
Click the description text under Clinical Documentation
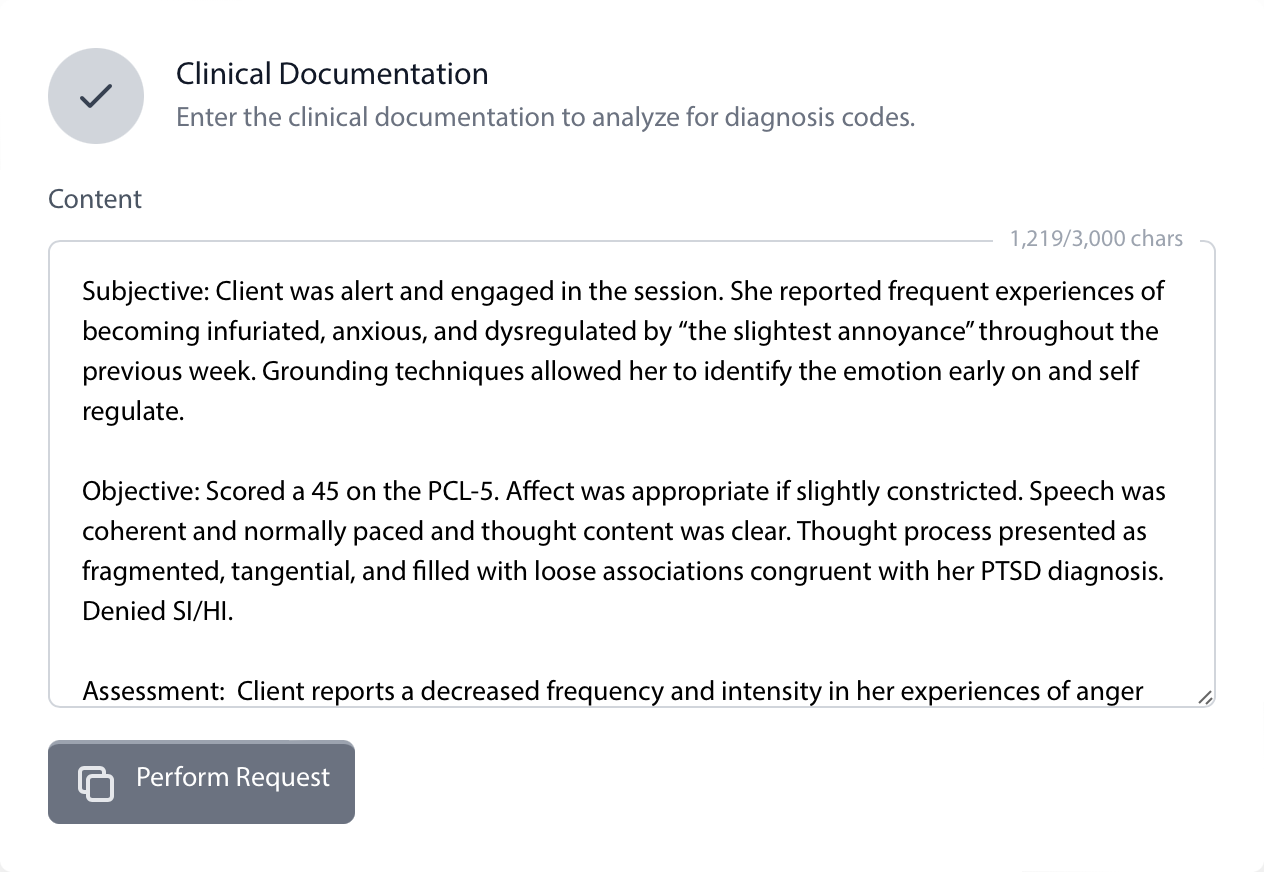point(545,117)
